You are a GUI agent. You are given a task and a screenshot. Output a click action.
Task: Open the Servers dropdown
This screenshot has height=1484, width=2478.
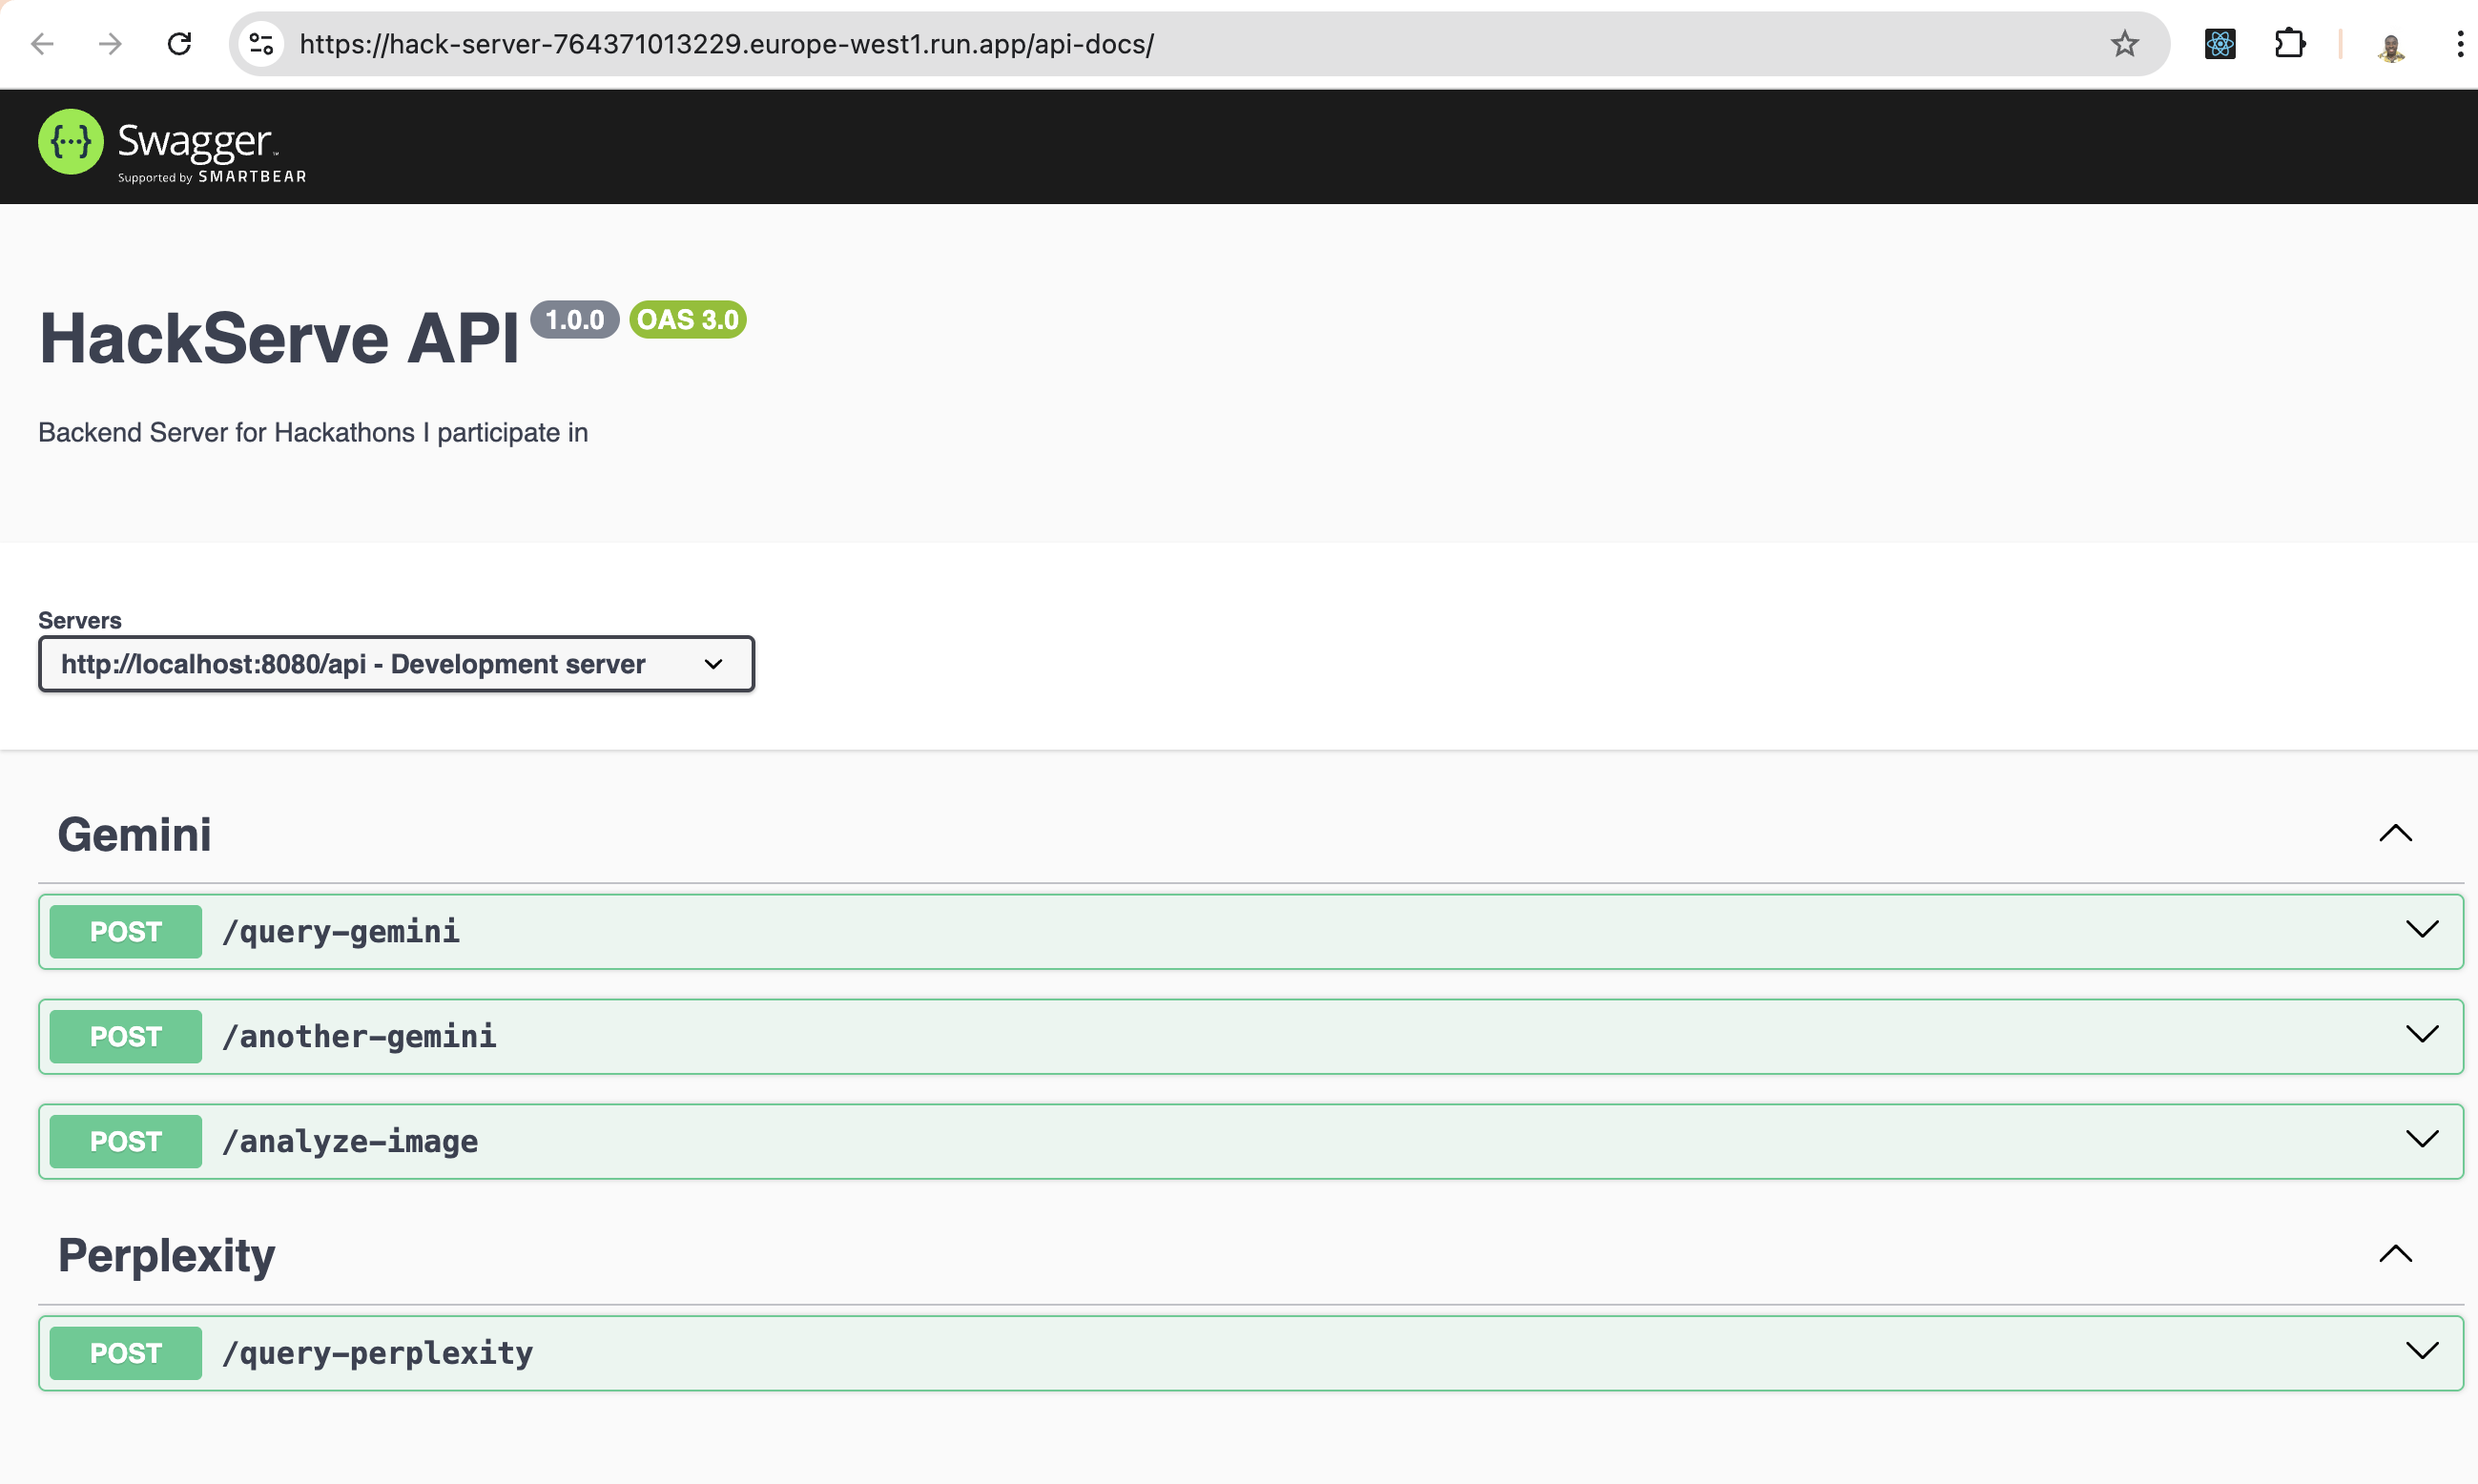[396, 664]
